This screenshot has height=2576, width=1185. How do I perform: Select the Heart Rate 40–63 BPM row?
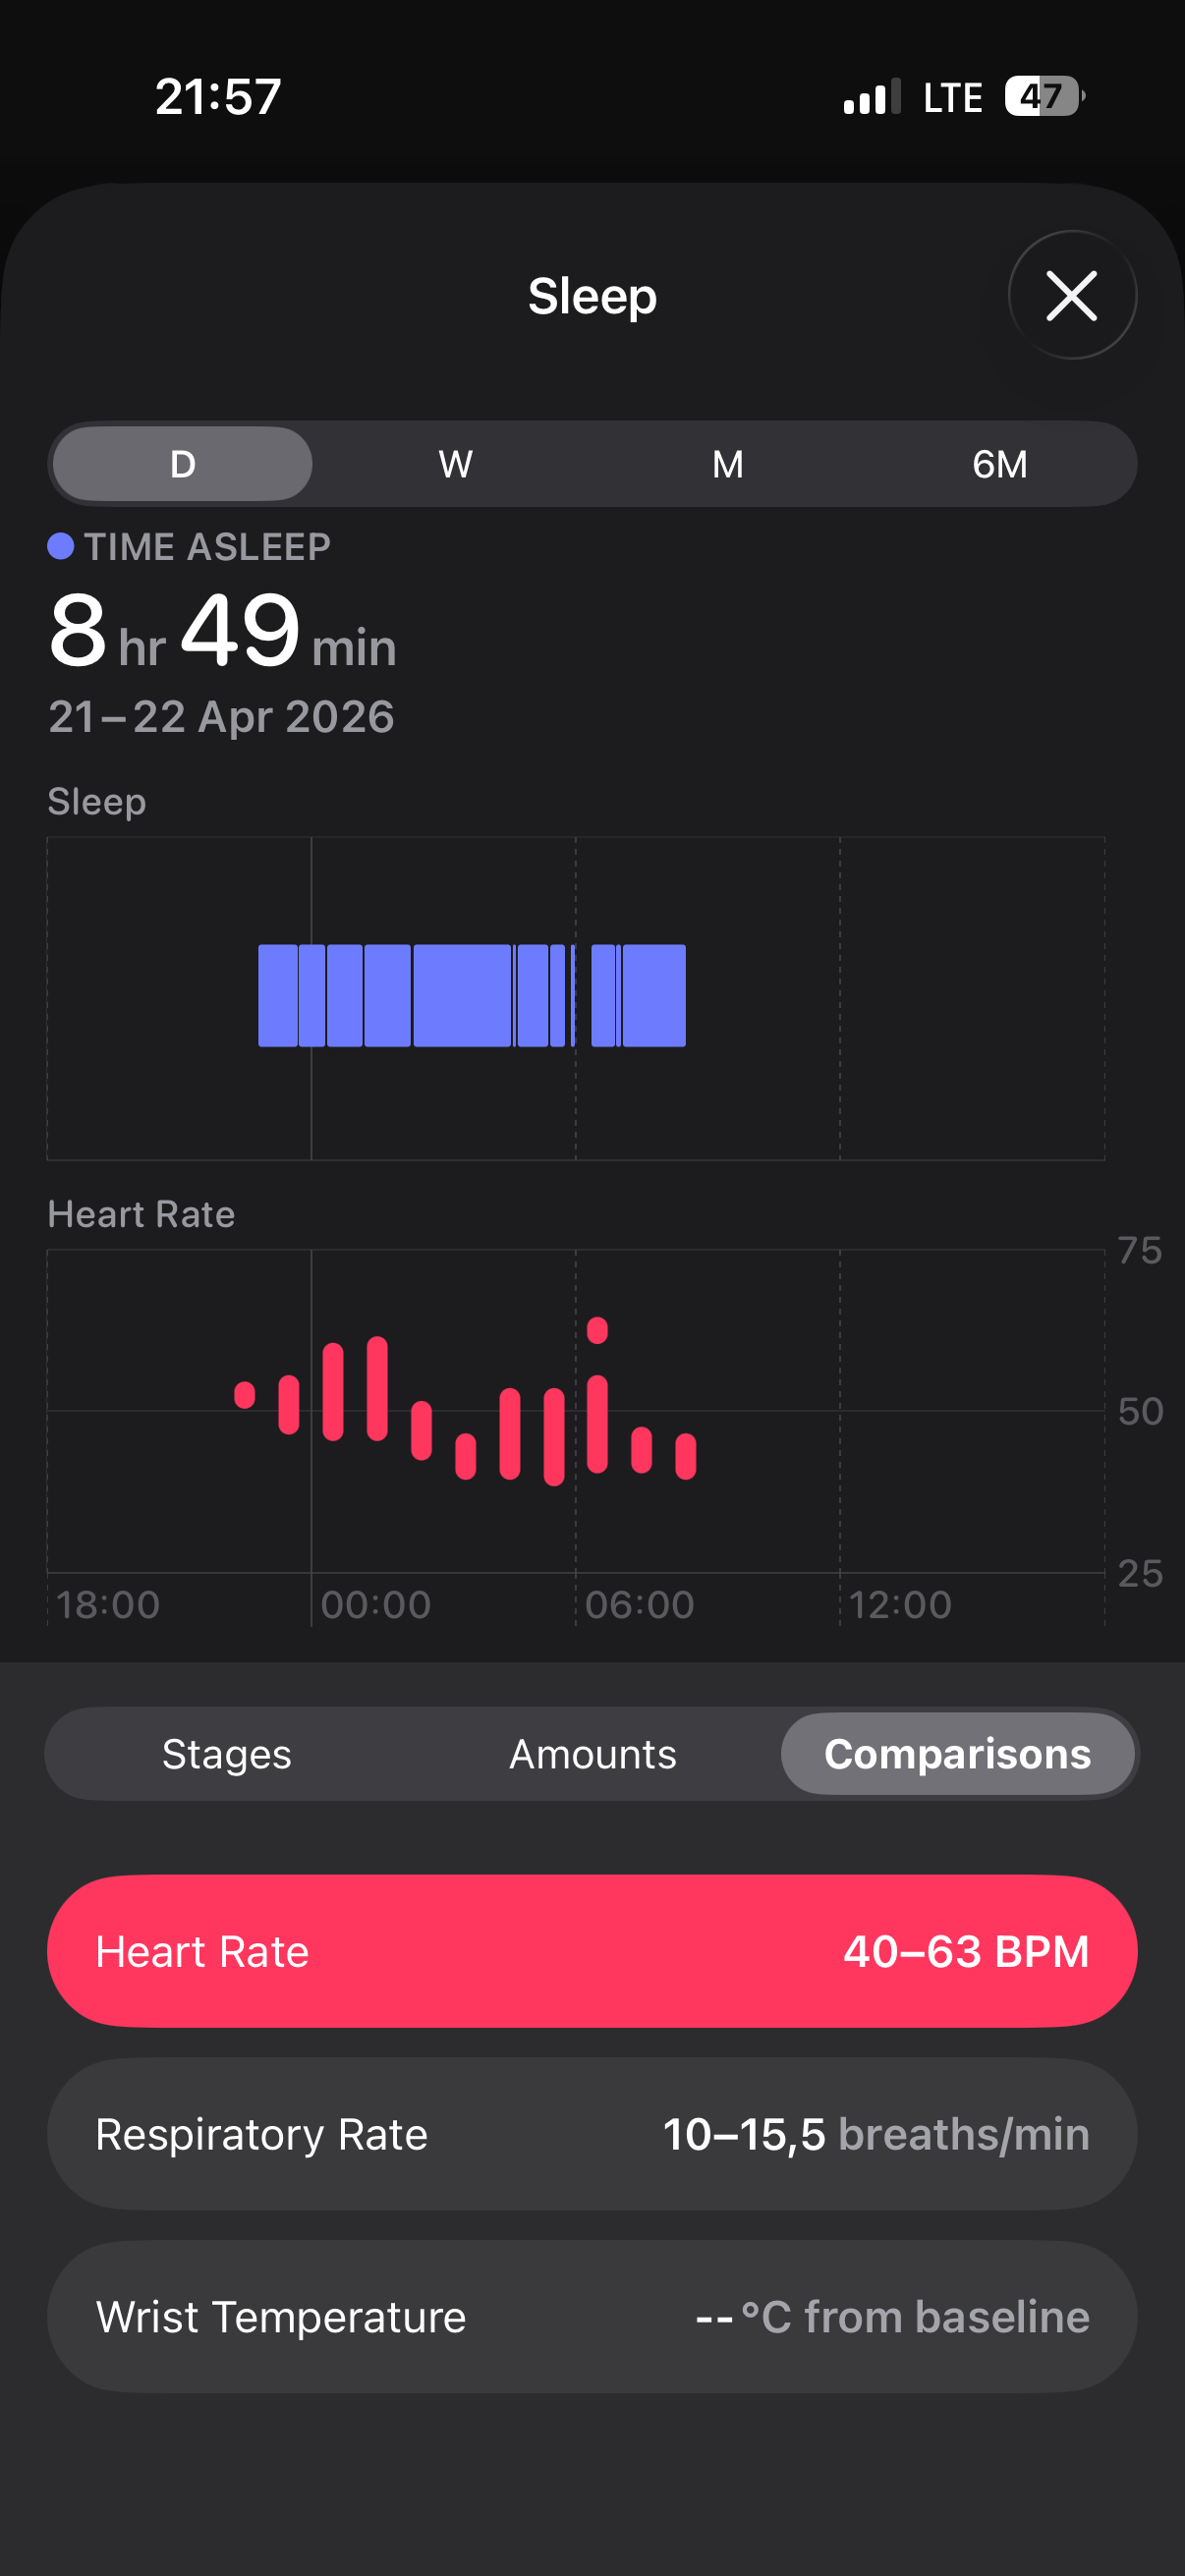(592, 1951)
